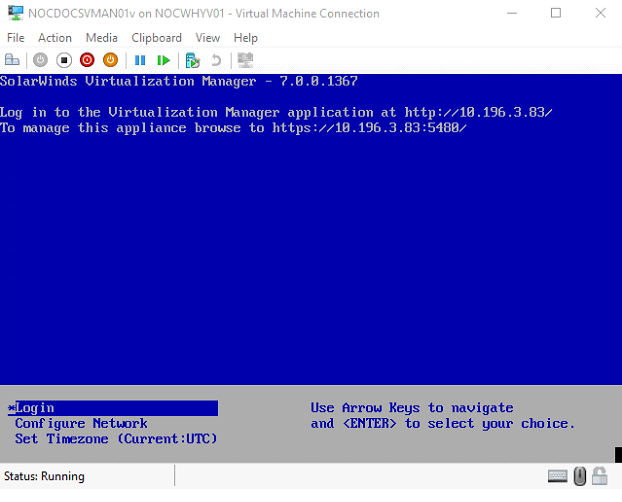Viewport: 622px width, 502px height.
Task: Click the keyboard status icon
Action: click(x=557, y=476)
